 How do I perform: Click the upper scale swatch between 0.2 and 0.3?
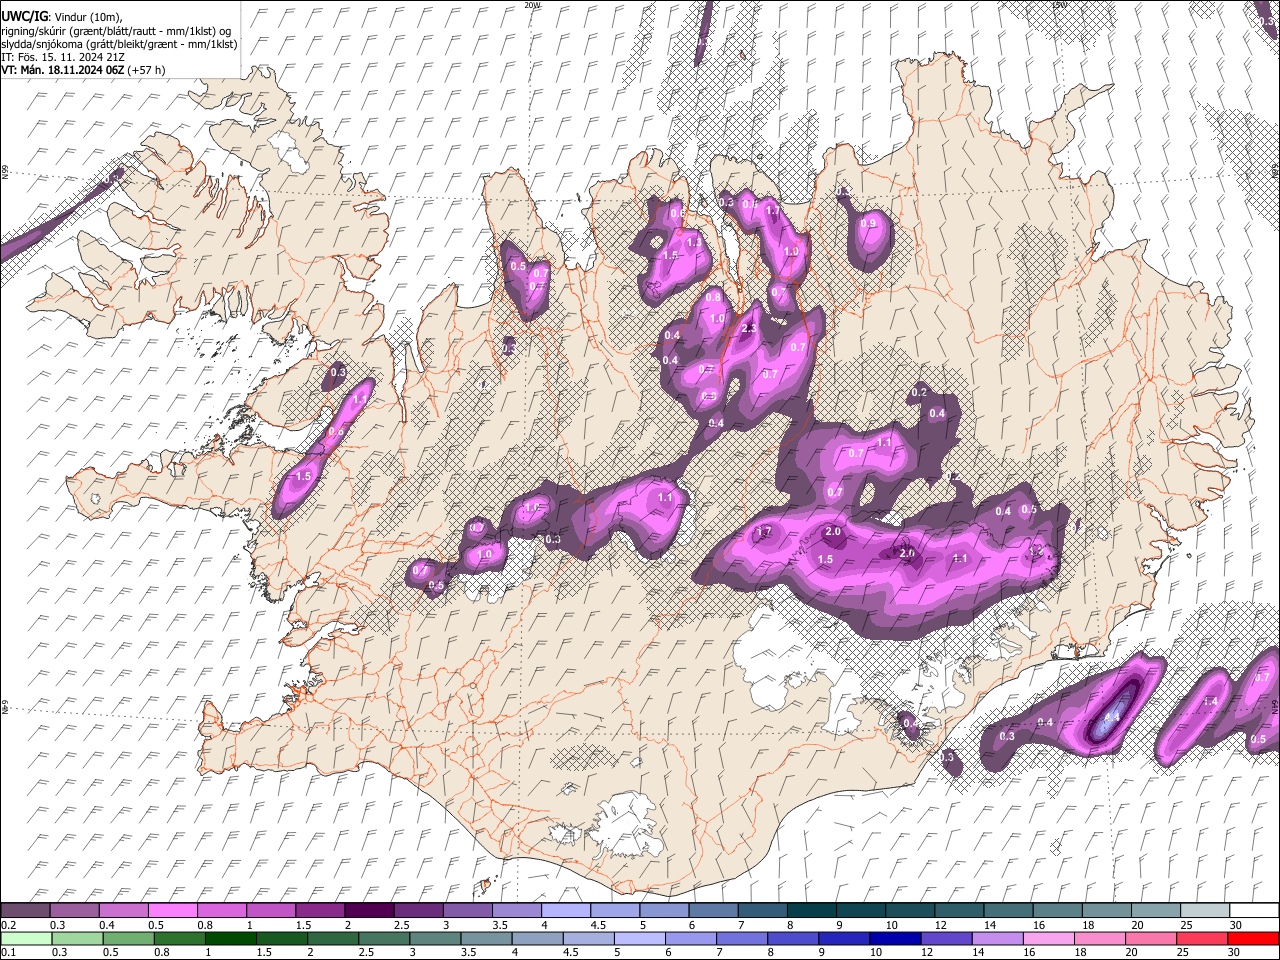(26, 911)
